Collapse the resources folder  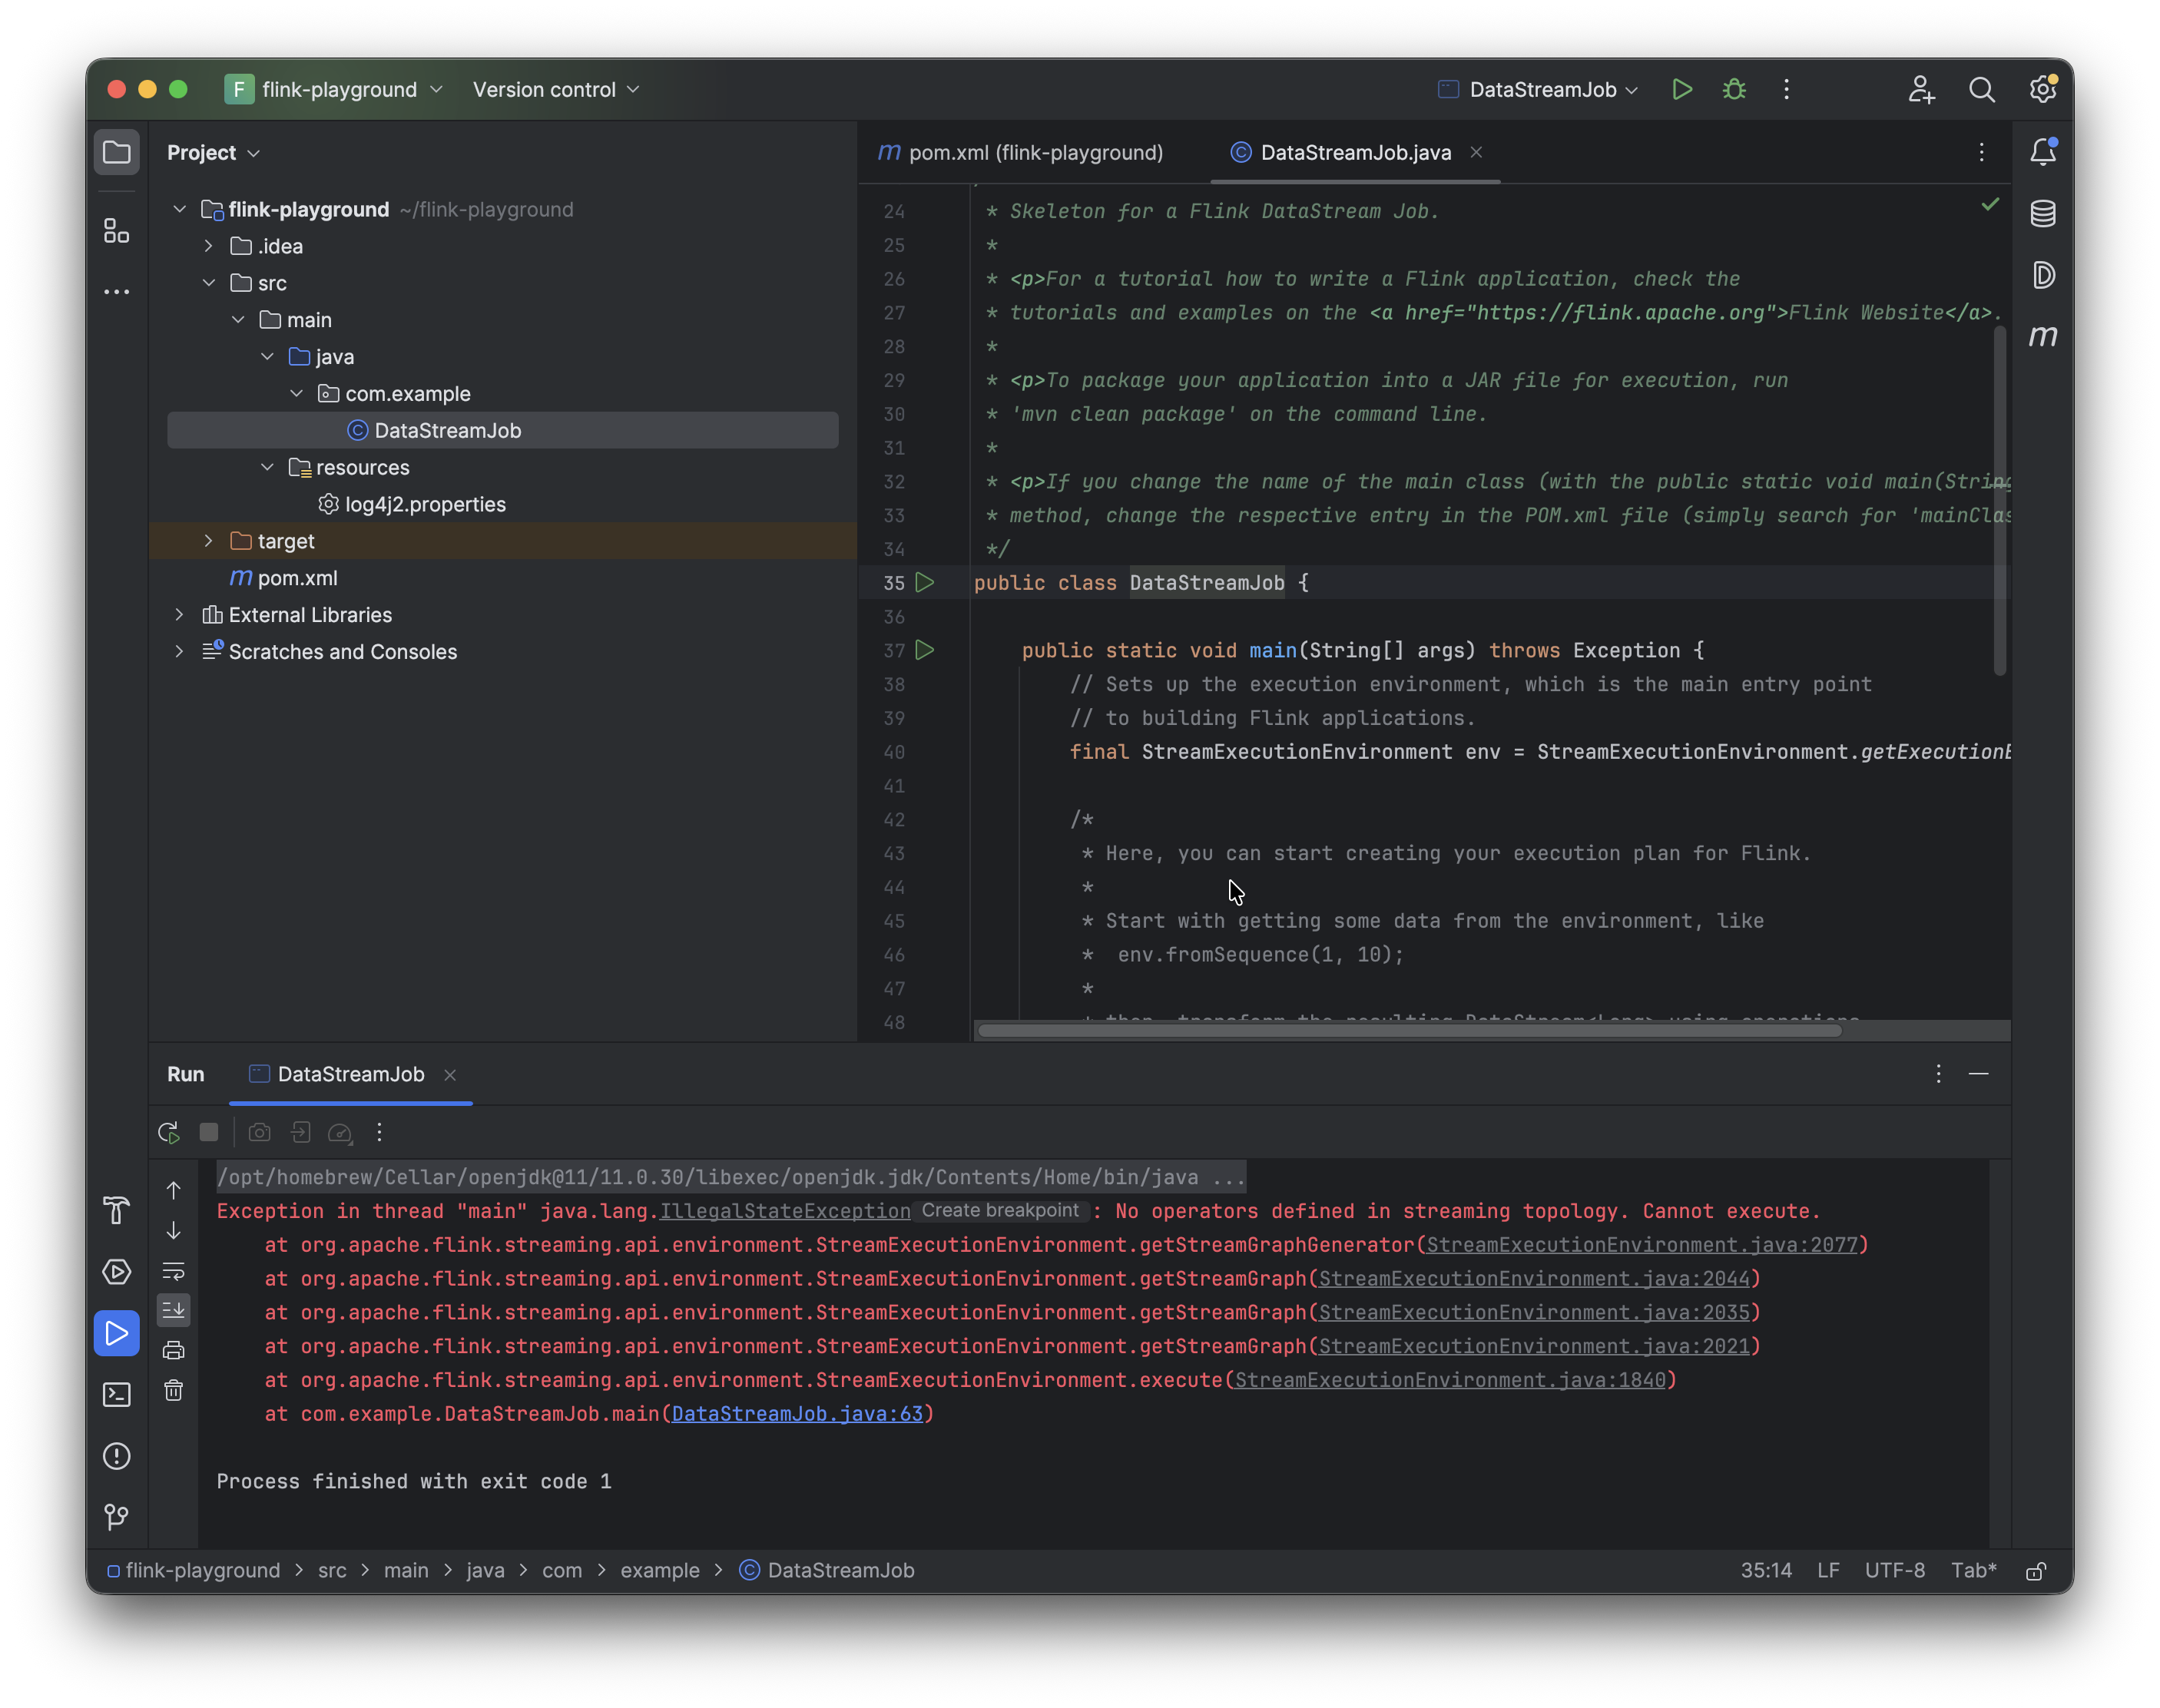click(x=267, y=467)
